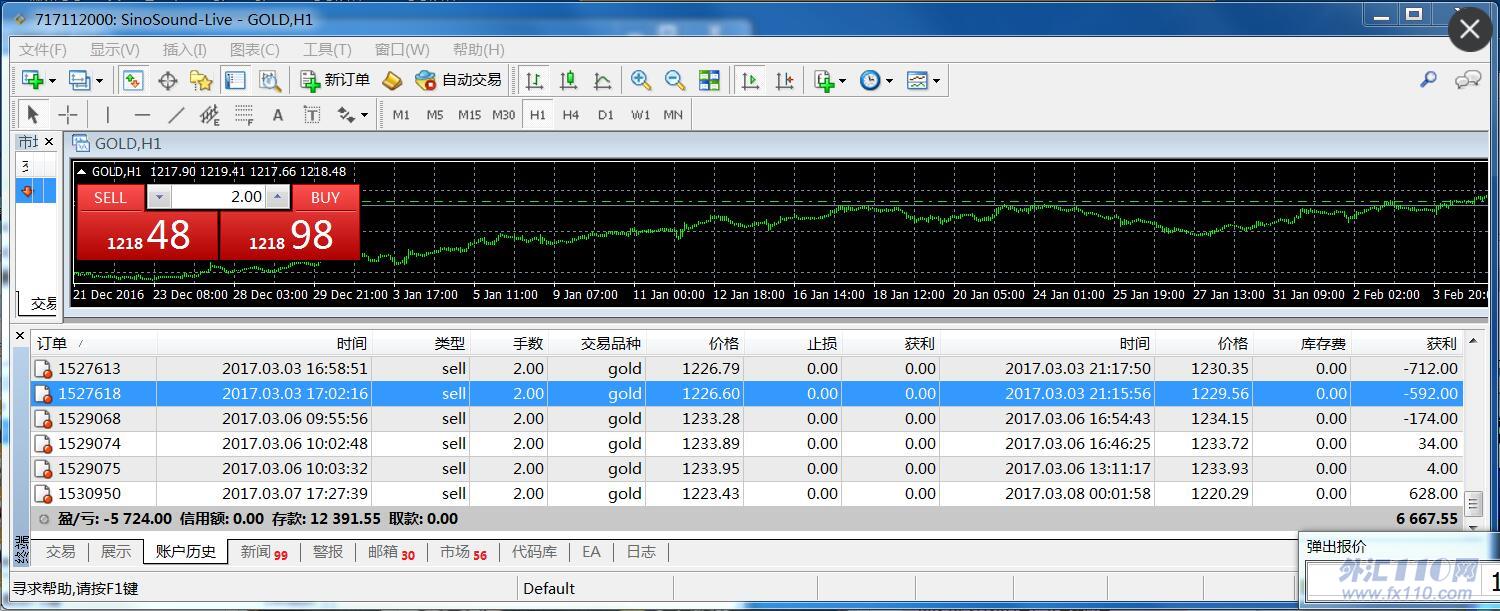Select order 1529068 row

(x=747, y=418)
